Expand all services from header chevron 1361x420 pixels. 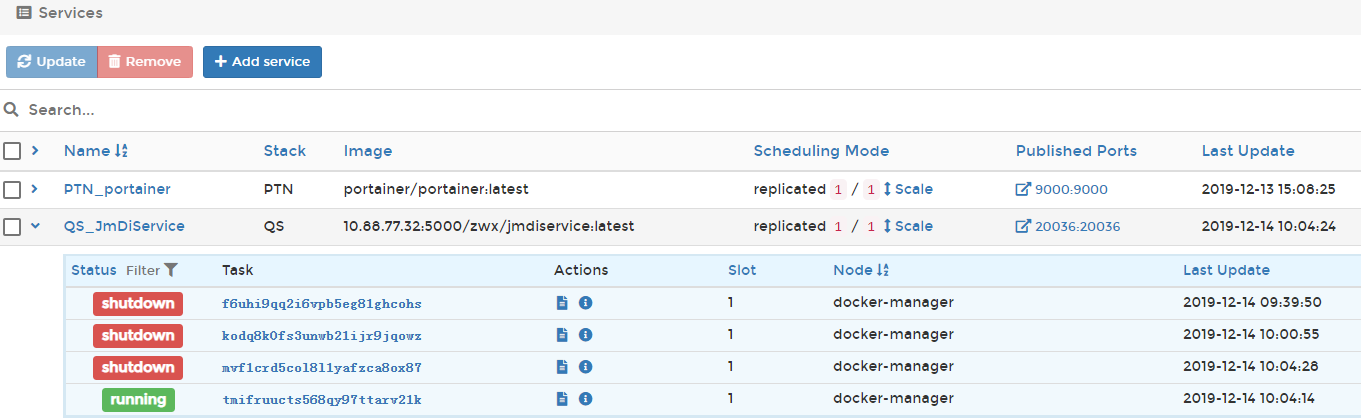[x=35, y=151]
